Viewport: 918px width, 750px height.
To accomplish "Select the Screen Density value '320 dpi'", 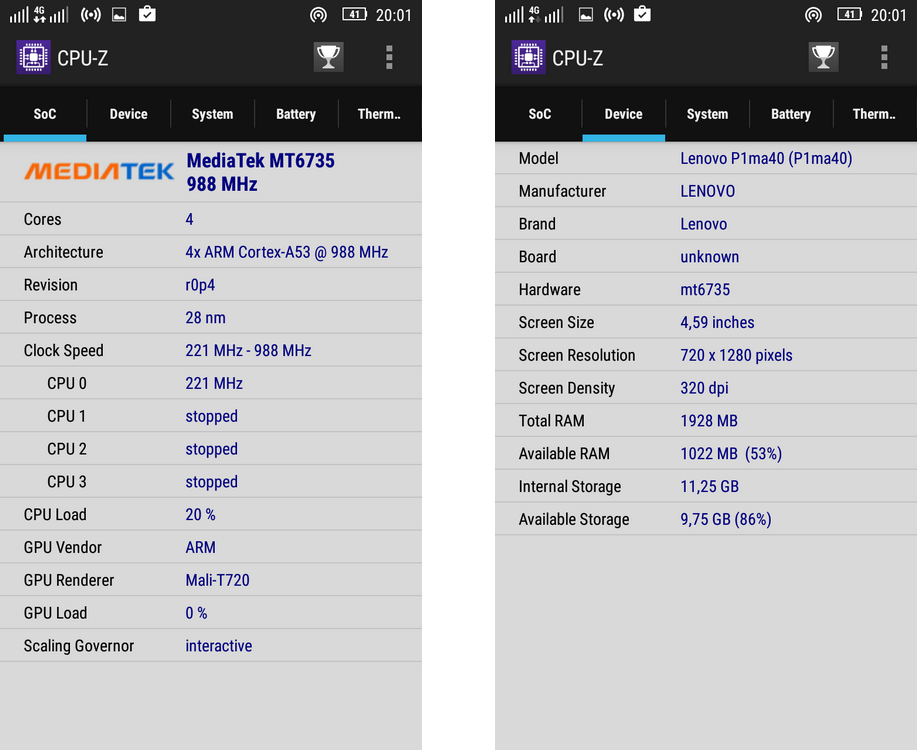I will point(704,388).
